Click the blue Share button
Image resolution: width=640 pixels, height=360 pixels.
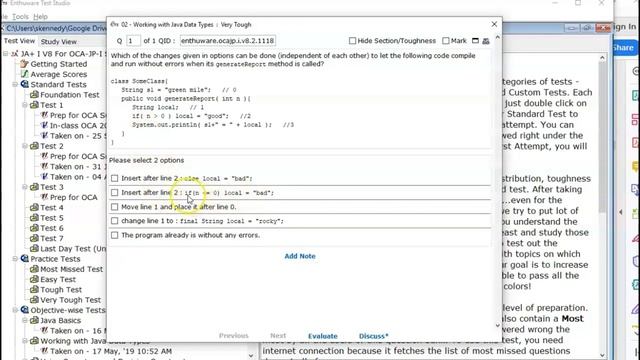[x=624, y=48]
